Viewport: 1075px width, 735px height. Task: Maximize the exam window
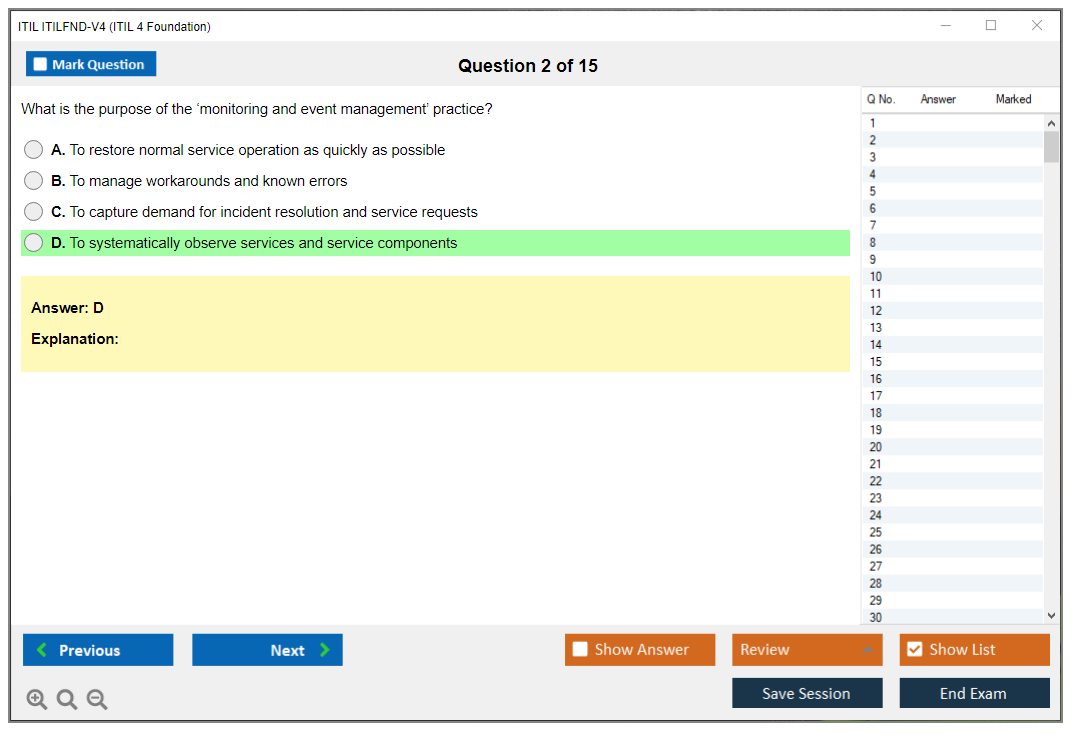pos(991,26)
